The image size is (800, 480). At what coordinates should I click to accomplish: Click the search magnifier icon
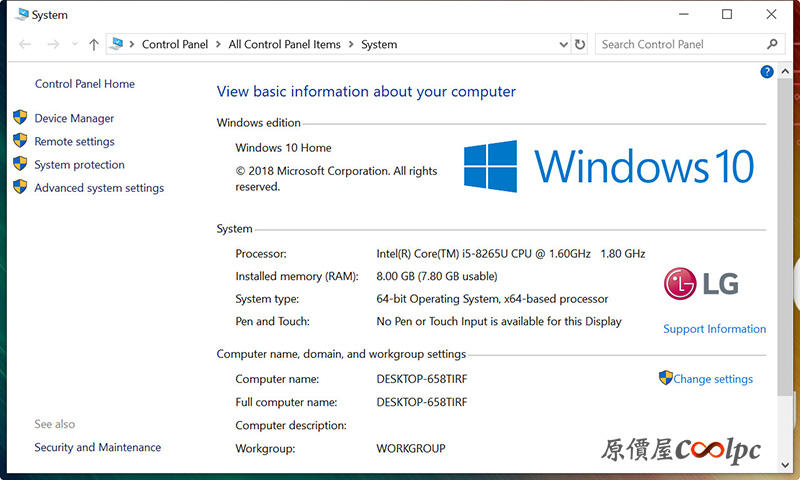click(772, 44)
